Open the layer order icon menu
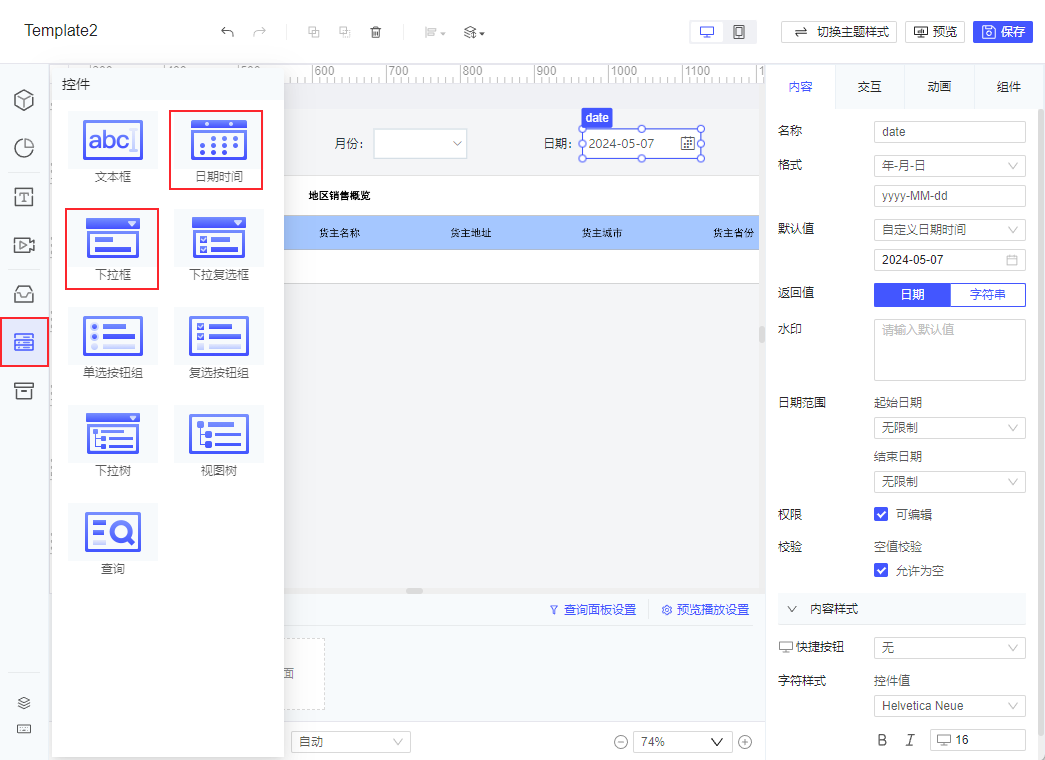1045x760 pixels. (x=474, y=32)
